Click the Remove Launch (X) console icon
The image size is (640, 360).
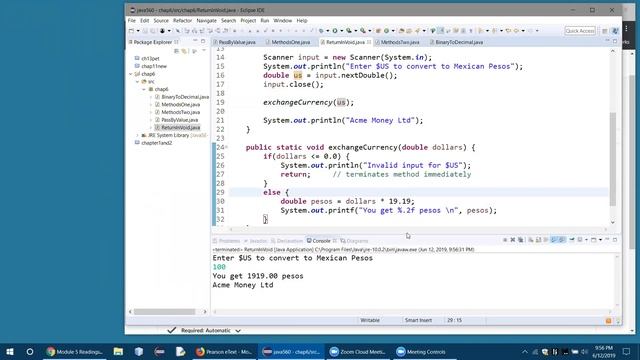tap(513, 240)
